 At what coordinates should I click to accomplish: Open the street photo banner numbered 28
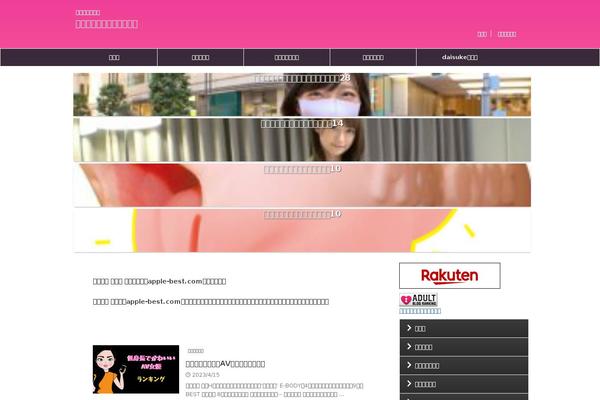pos(302,95)
